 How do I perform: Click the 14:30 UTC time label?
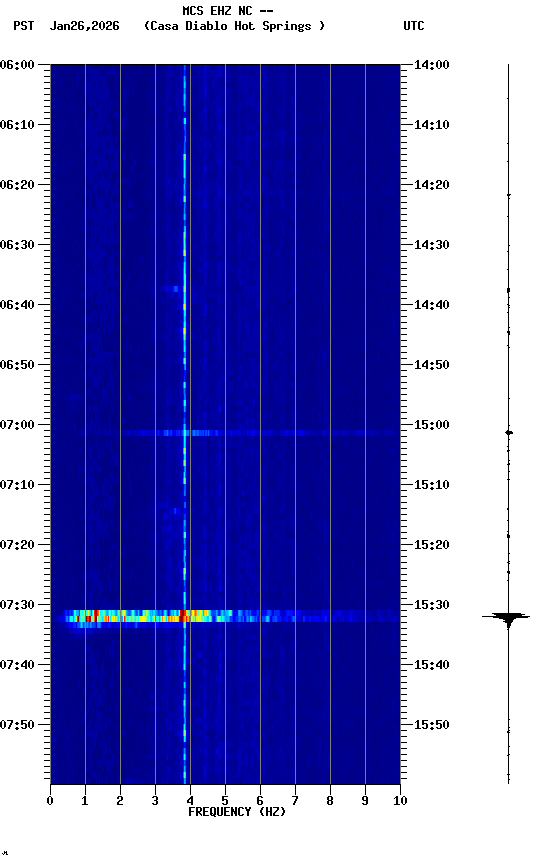point(432,245)
